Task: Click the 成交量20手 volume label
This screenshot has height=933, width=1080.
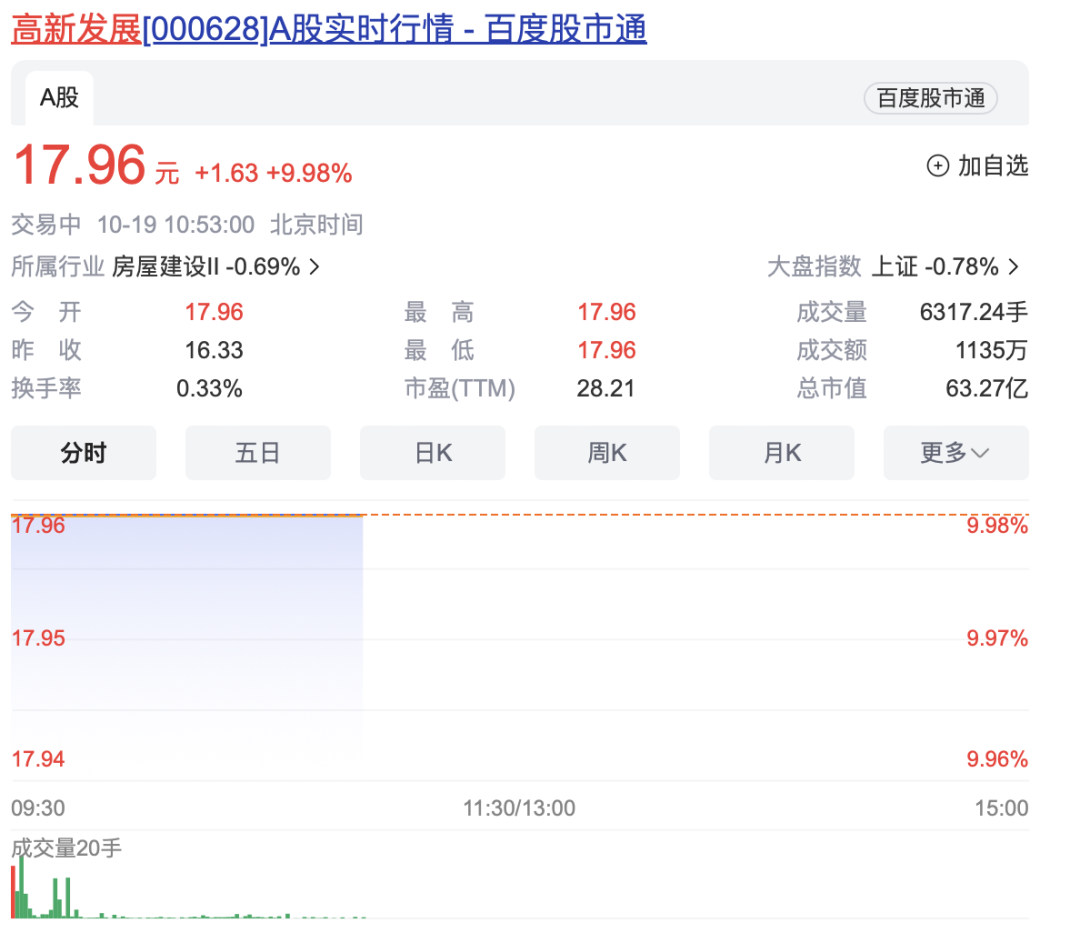Action: coord(67,848)
